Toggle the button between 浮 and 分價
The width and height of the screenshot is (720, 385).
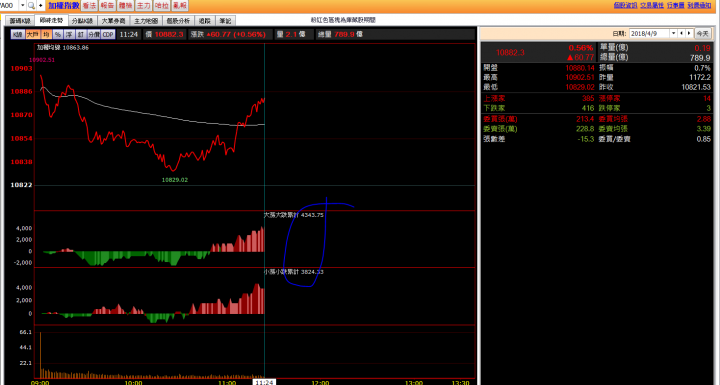click(81, 34)
